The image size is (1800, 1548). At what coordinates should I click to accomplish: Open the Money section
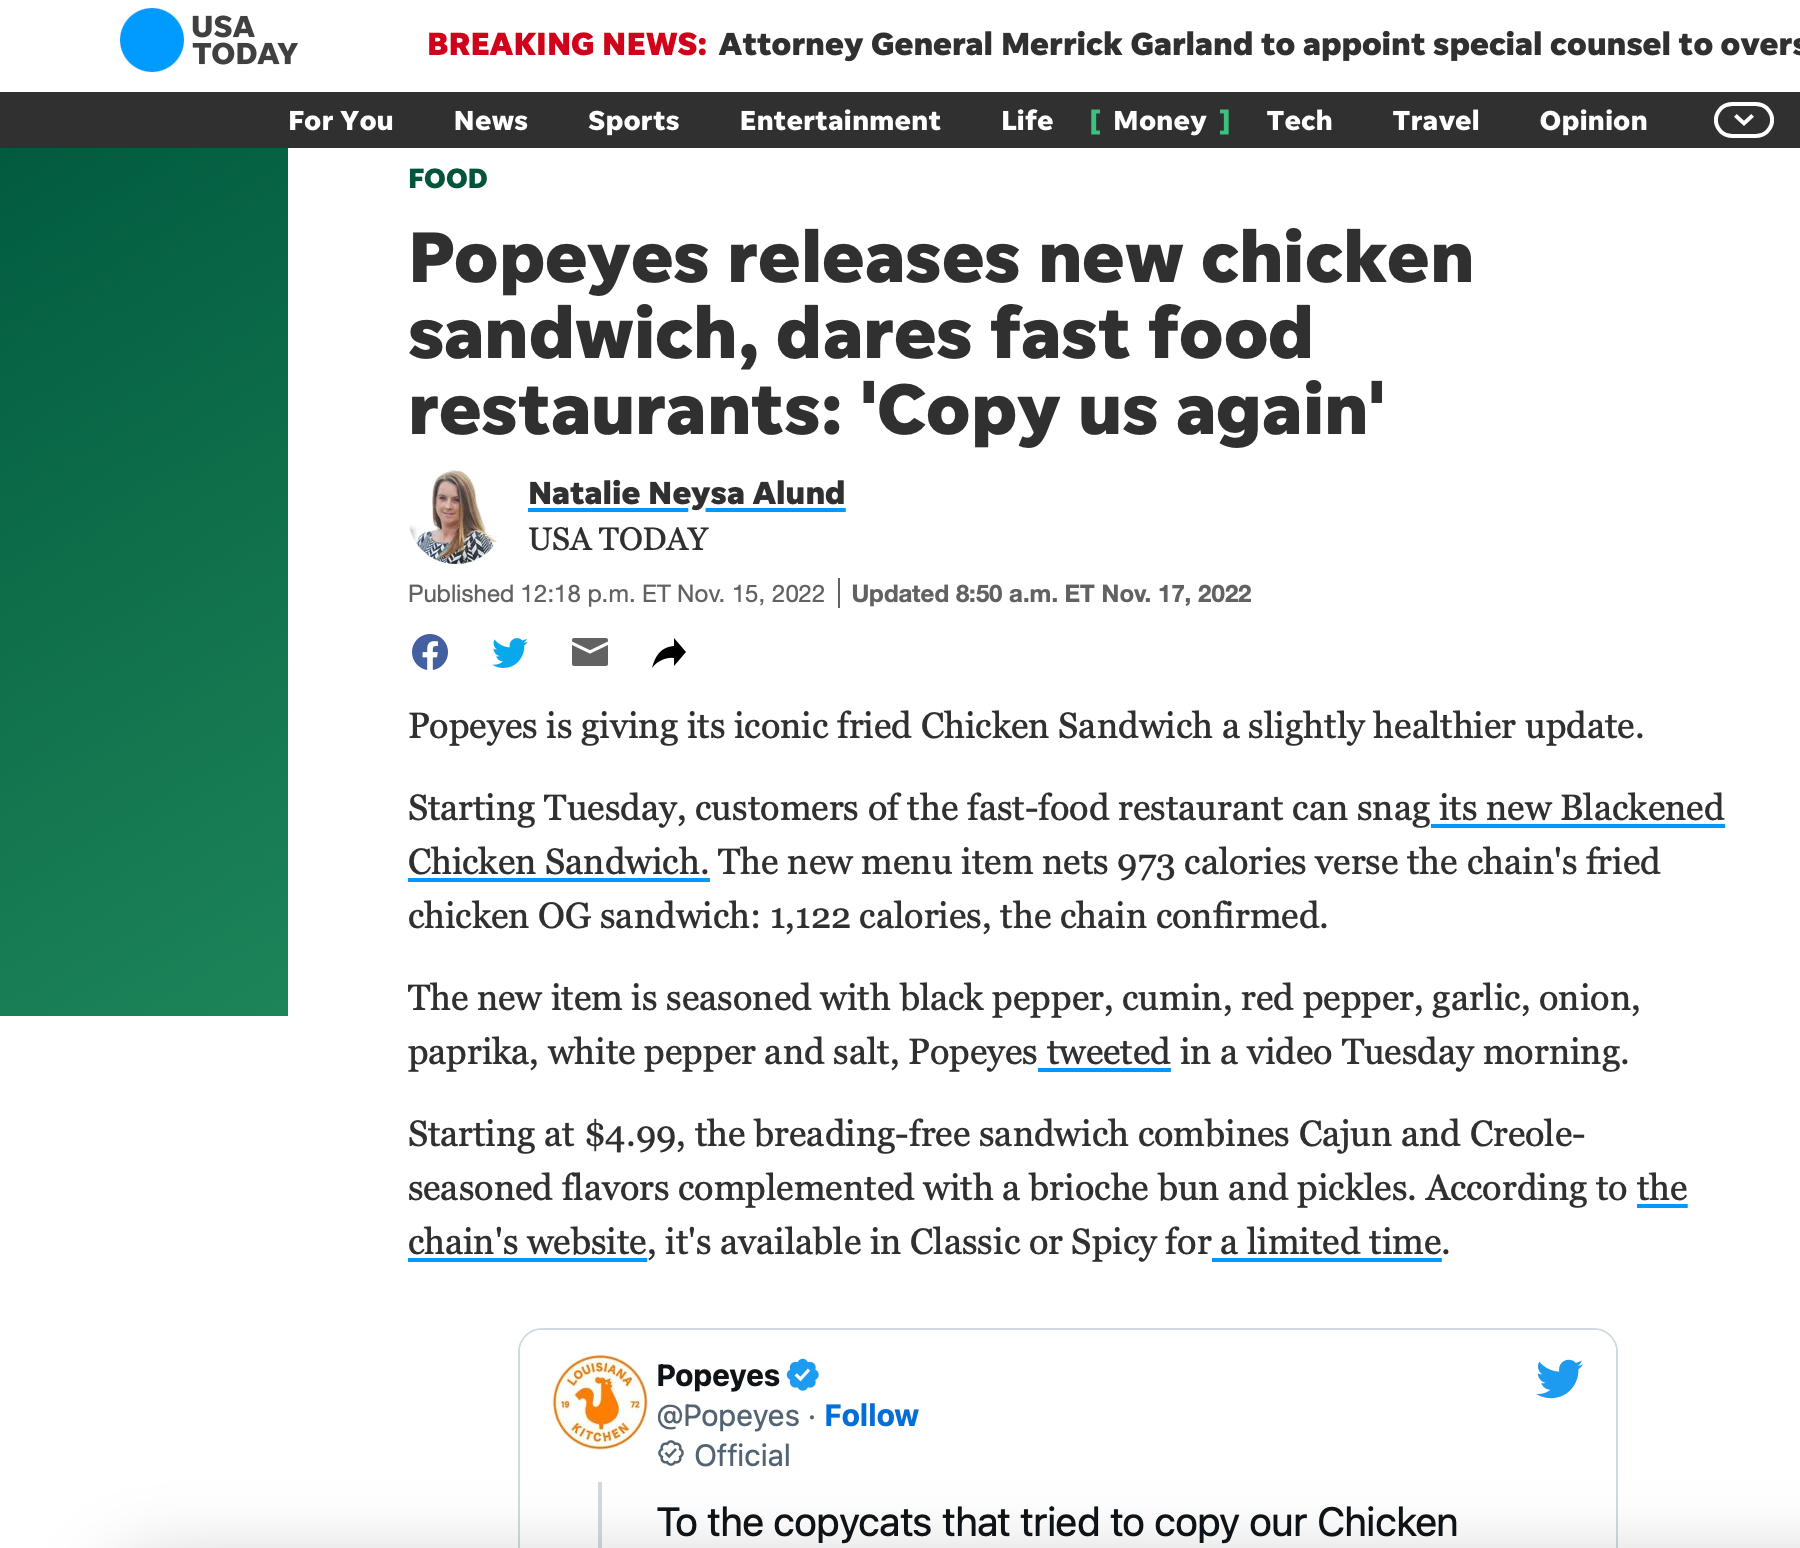pyautogui.click(x=1160, y=121)
